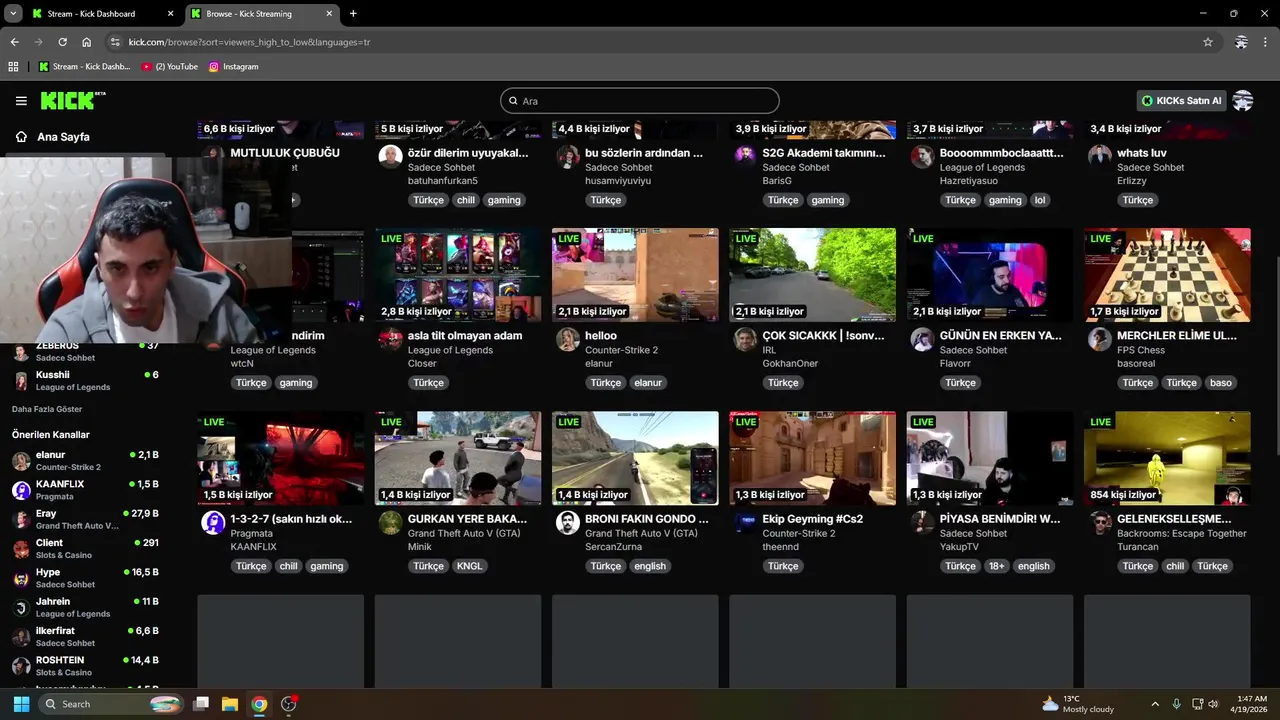This screenshot has width=1280, height=720.
Task: Open the sidebar channel Eray
Action: pyautogui.click(x=85, y=519)
